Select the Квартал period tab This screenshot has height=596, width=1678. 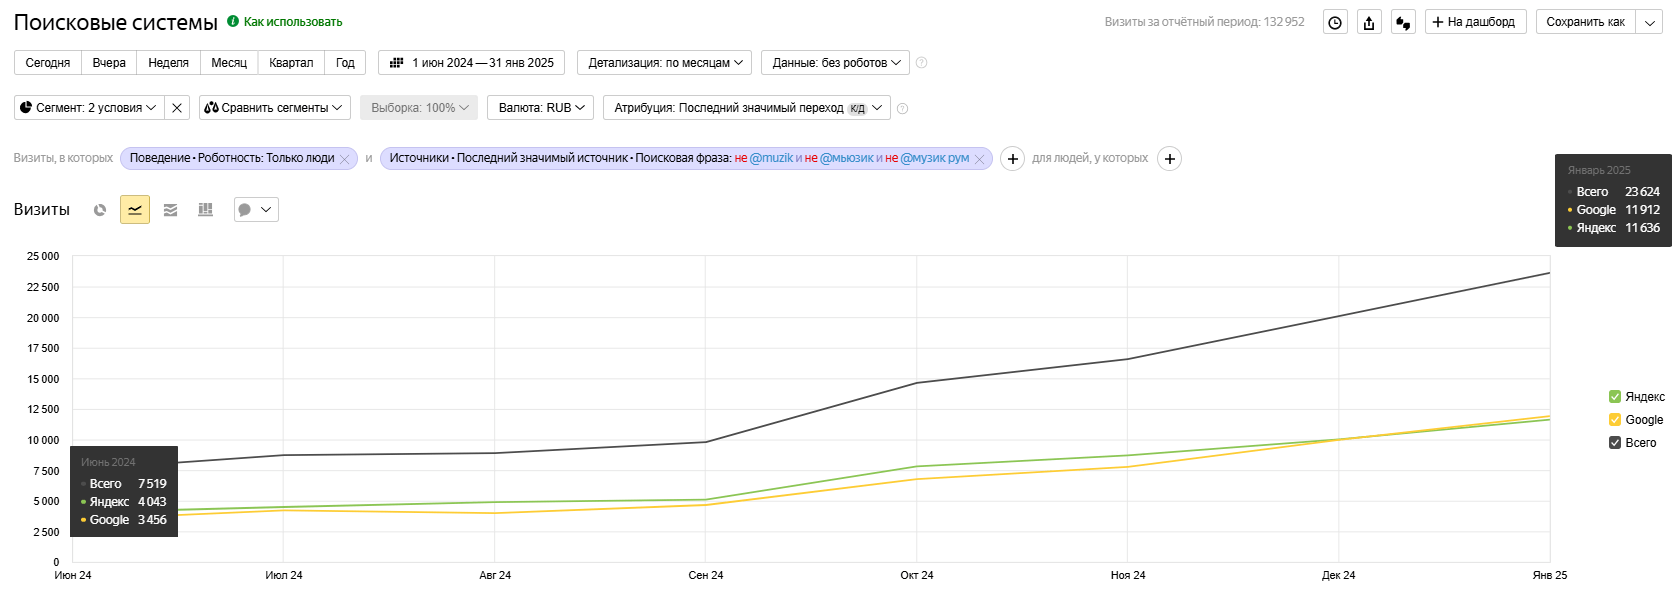click(291, 63)
